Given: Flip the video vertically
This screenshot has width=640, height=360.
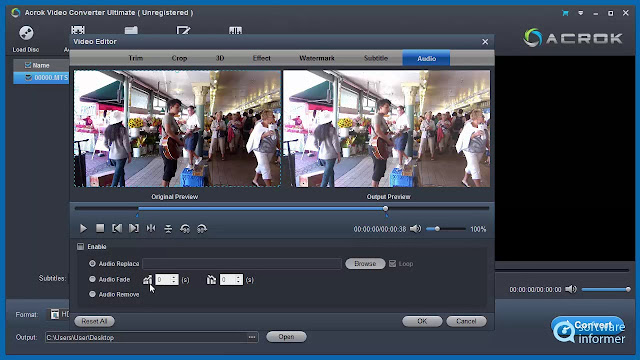Looking at the screenshot, I should pyautogui.click(x=168, y=229).
